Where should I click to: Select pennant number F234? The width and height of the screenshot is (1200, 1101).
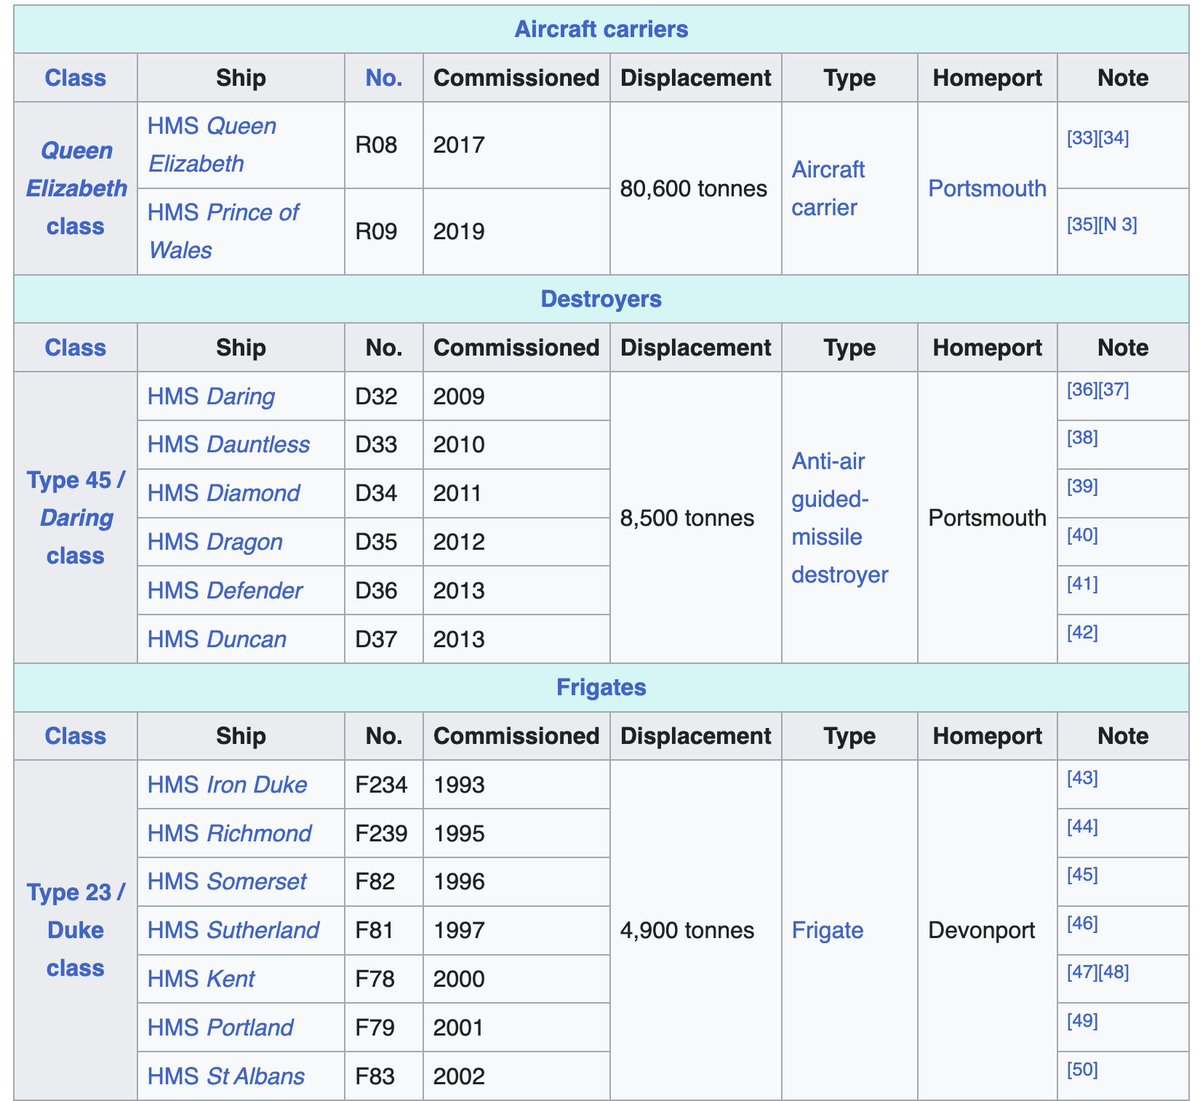pos(384,785)
